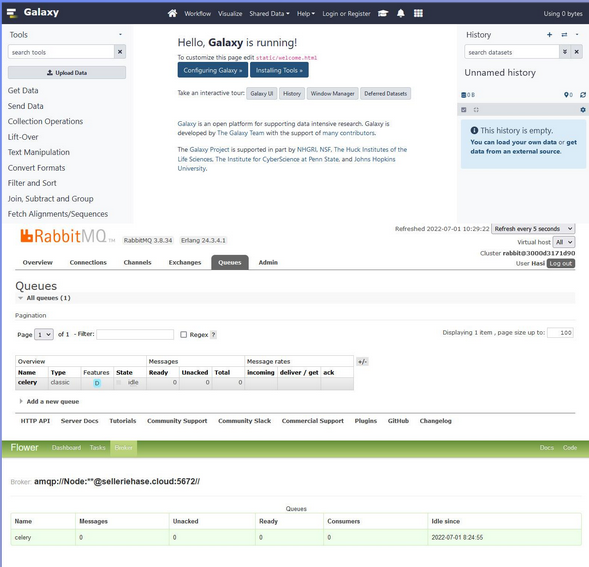Screen dimensions: 589x567
Task: Click Installing Tools button
Action: point(279,70)
